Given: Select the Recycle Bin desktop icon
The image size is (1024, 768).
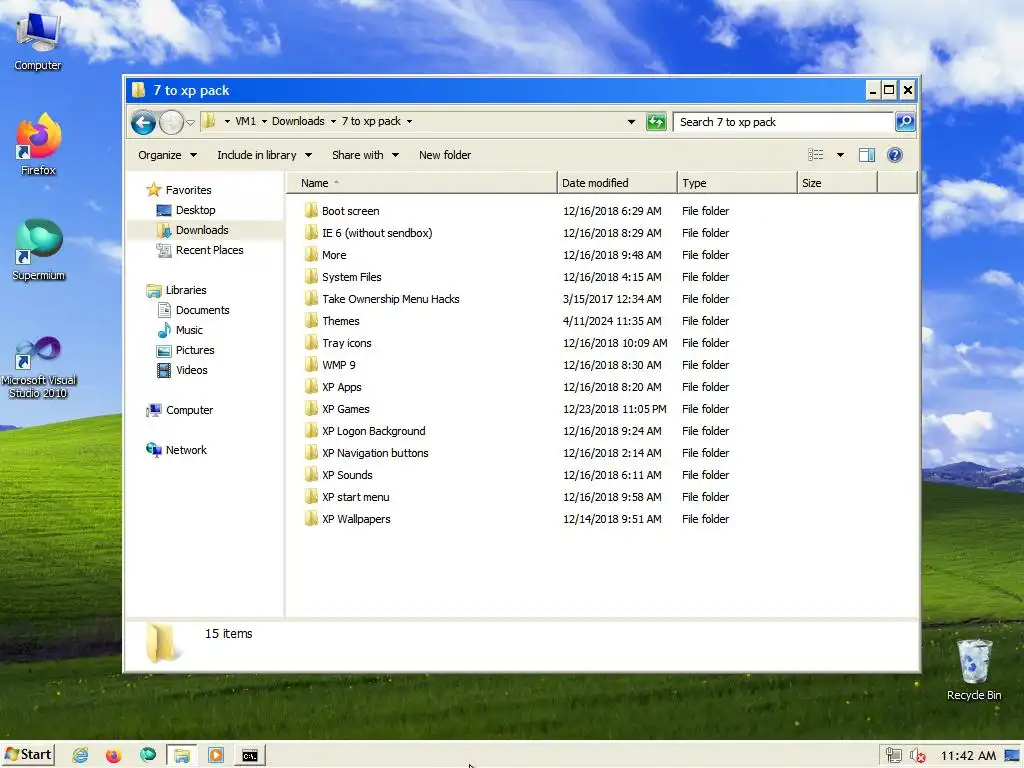Looking at the screenshot, I should [974, 669].
